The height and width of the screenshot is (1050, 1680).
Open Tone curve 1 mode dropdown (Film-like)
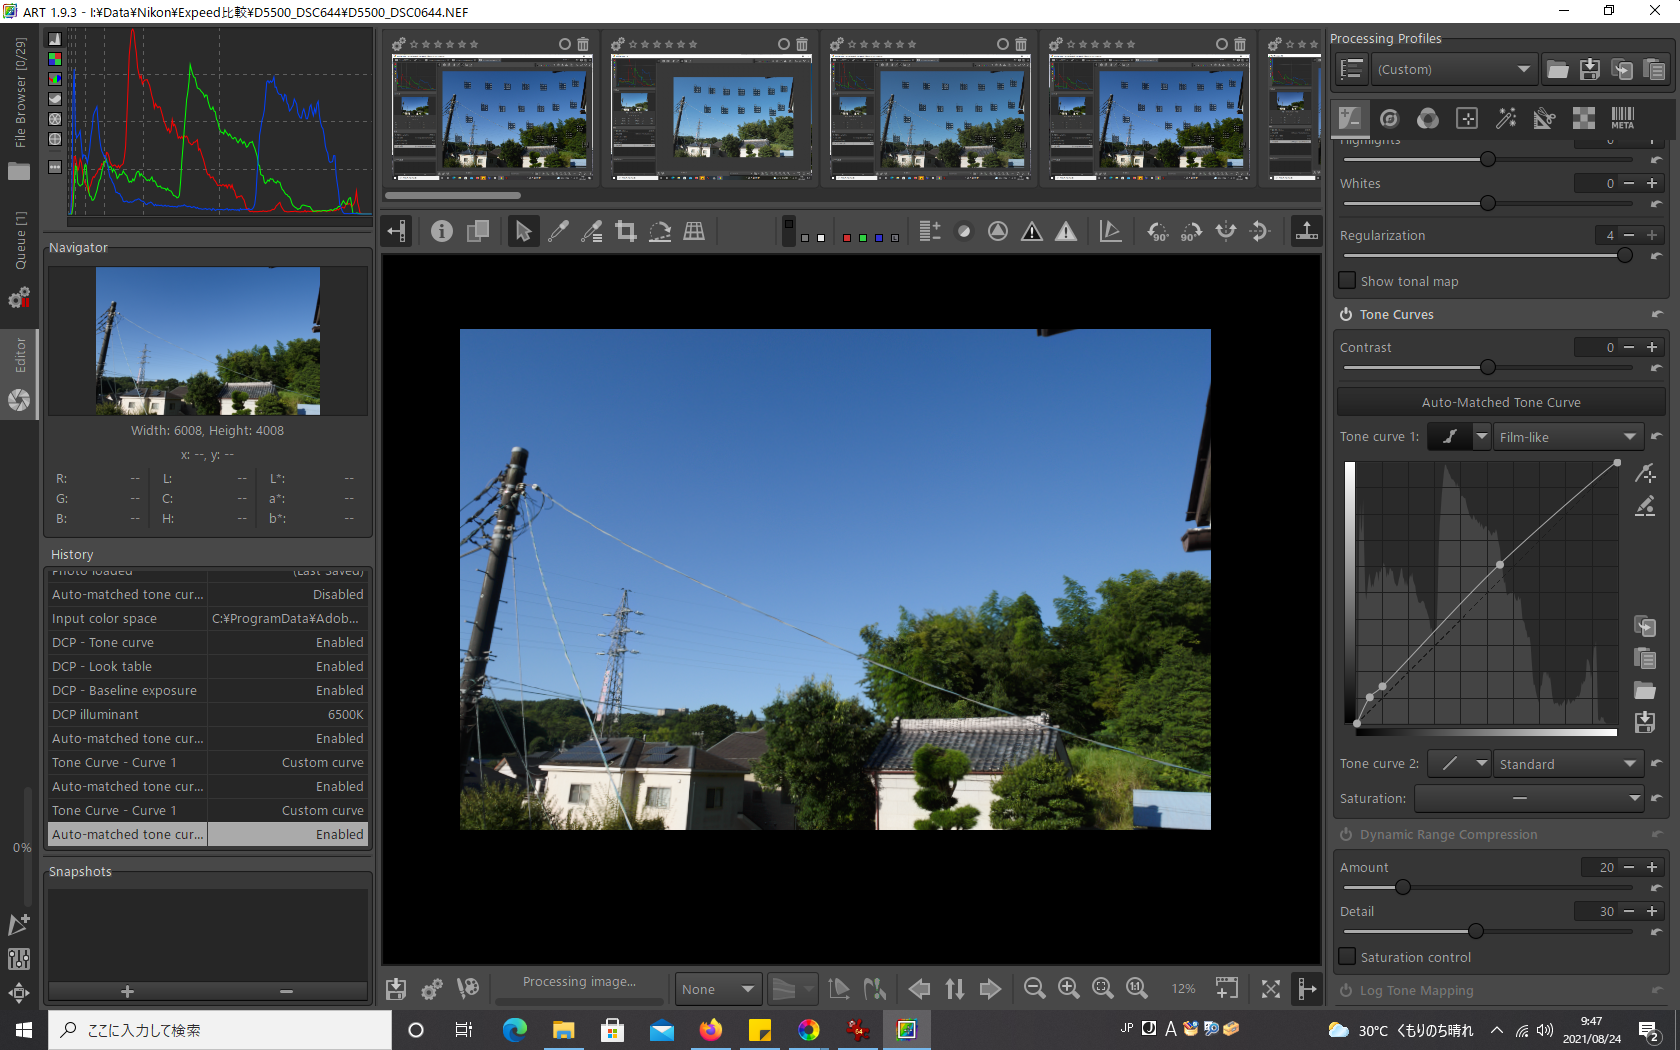coord(1568,437)
